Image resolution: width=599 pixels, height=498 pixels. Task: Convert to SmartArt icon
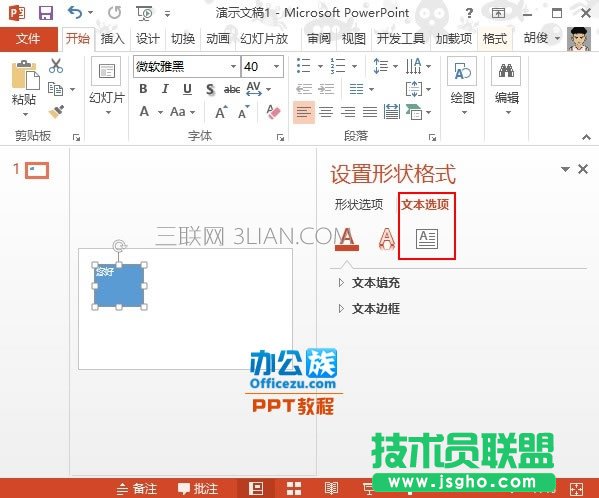tap(418, 112)
